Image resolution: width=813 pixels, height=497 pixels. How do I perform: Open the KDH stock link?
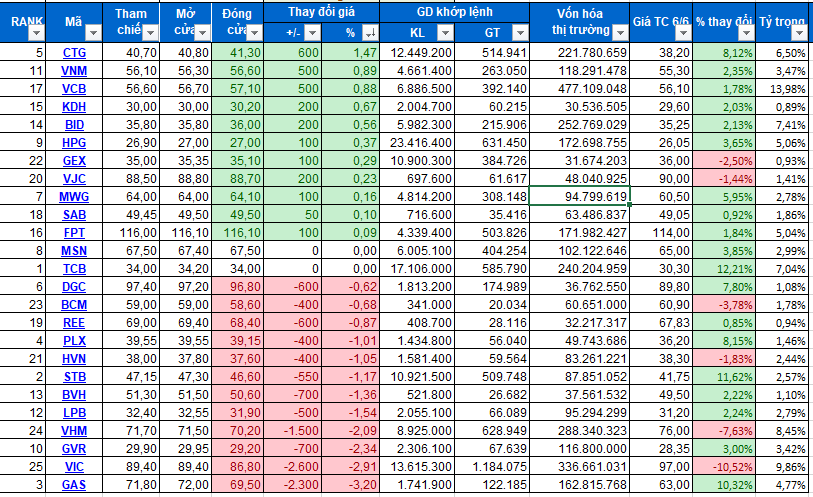[x=74, y=107]
